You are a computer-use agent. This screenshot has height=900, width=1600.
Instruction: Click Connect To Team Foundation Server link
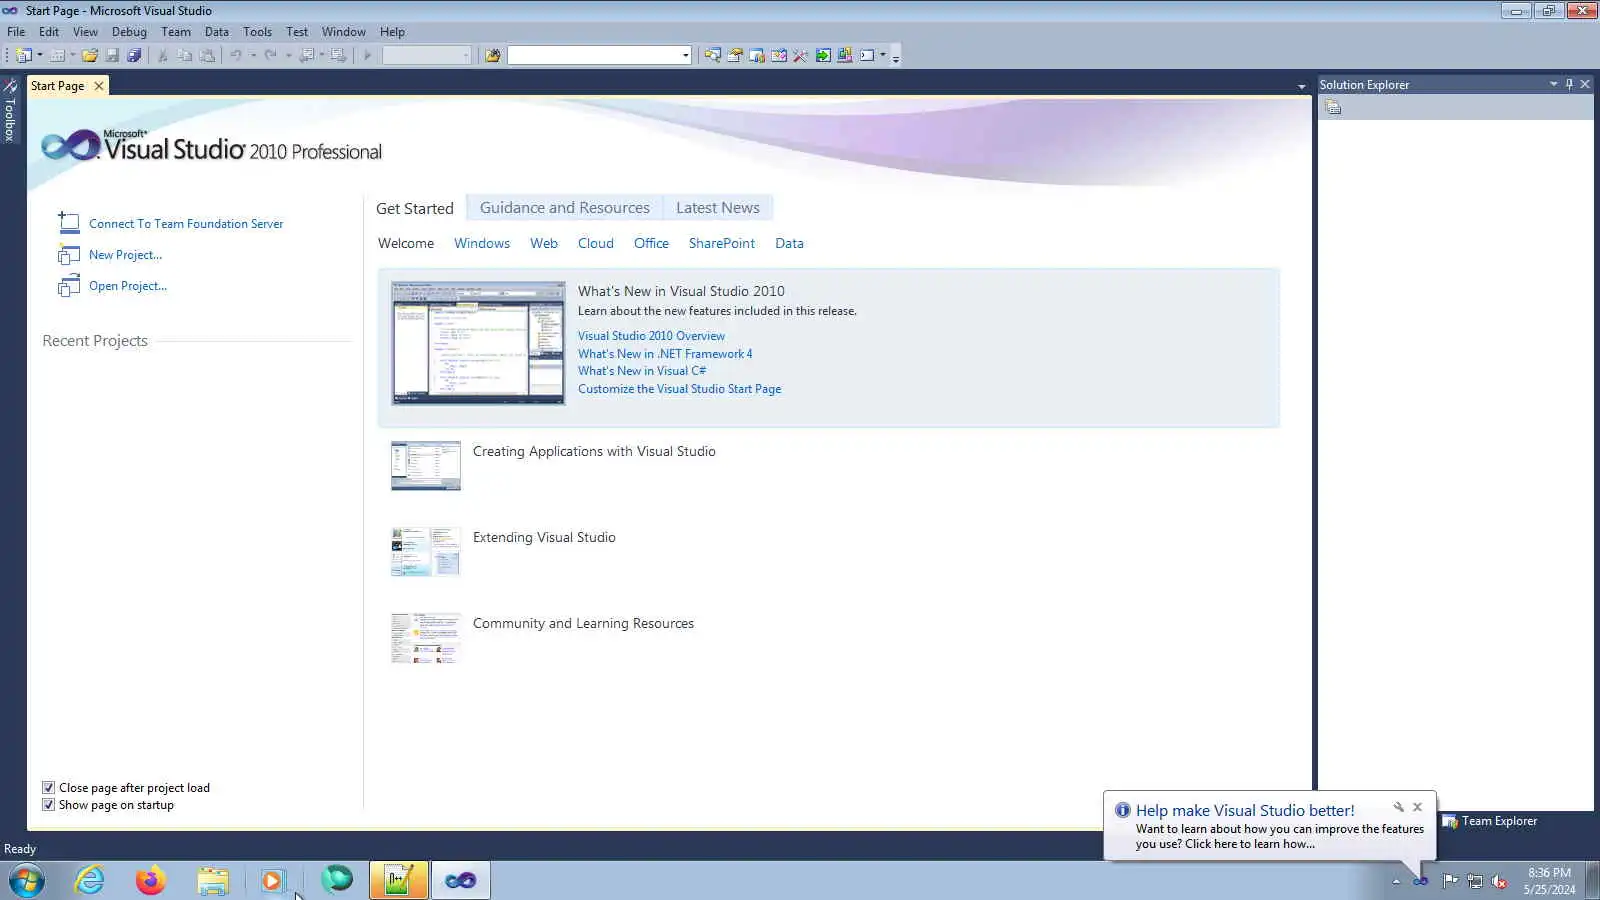coord(186,224)
